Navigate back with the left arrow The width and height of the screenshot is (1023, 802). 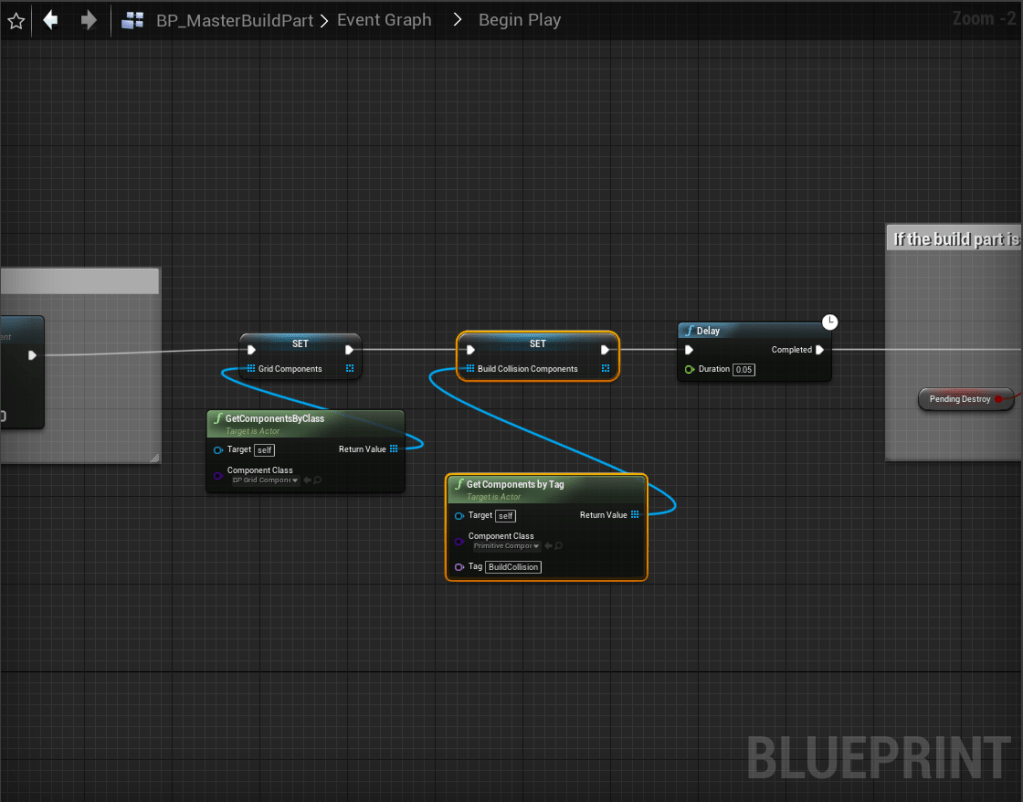50,20
